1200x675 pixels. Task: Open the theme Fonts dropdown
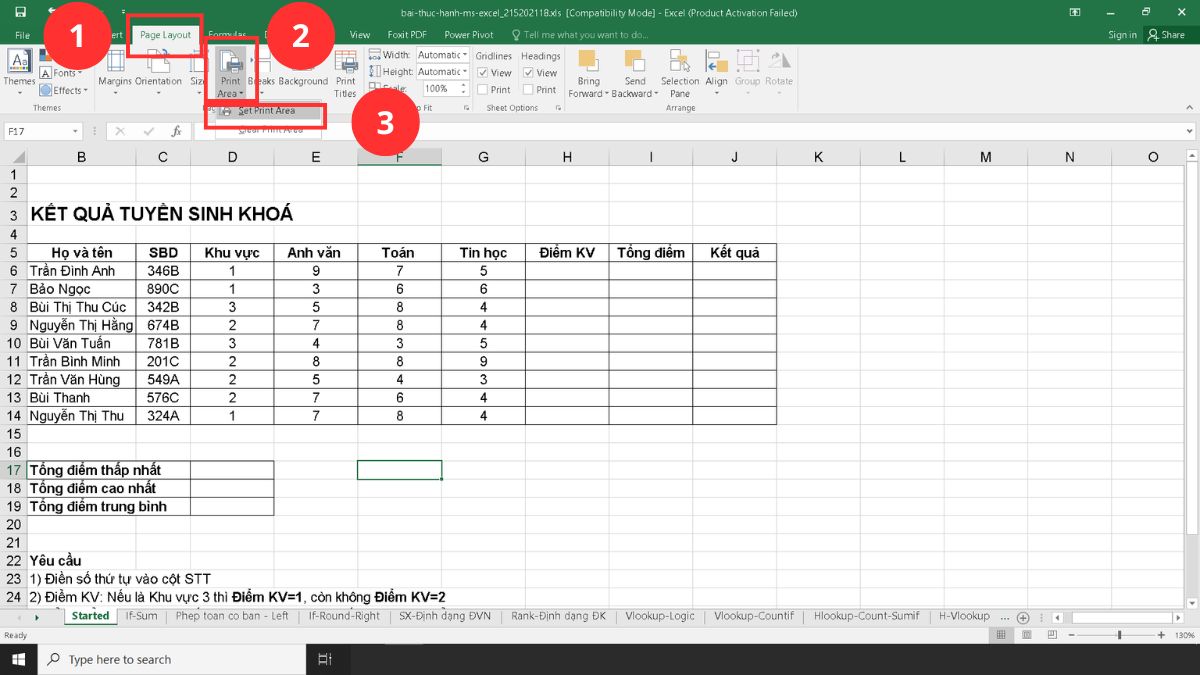pyautogui.click(x=66, y=73)
